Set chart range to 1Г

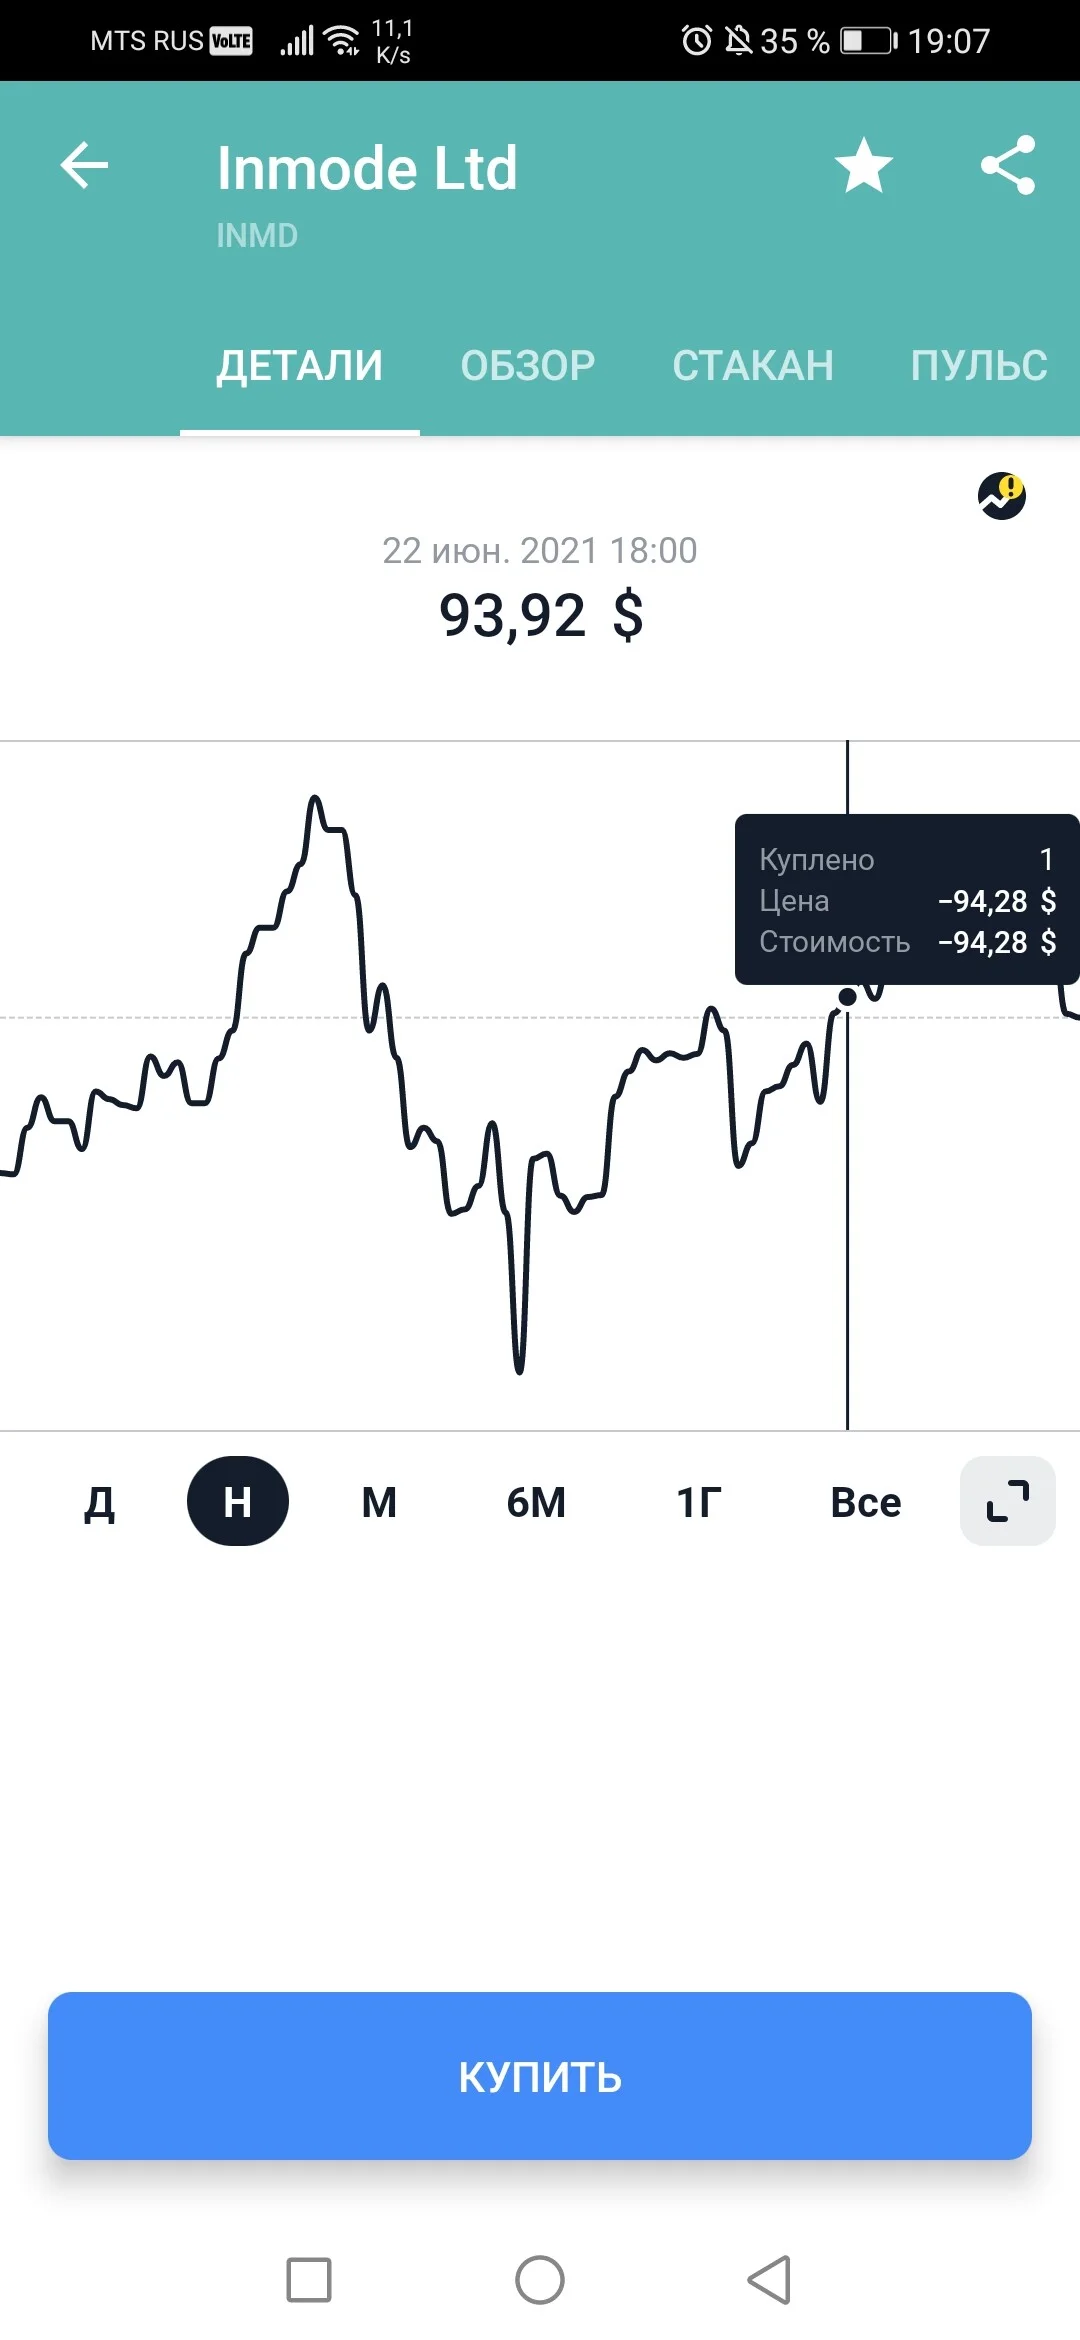(699, 1502)
